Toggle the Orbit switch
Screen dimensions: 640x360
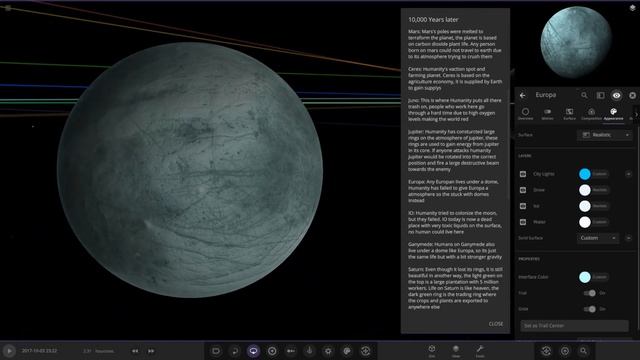pos(589,309)
